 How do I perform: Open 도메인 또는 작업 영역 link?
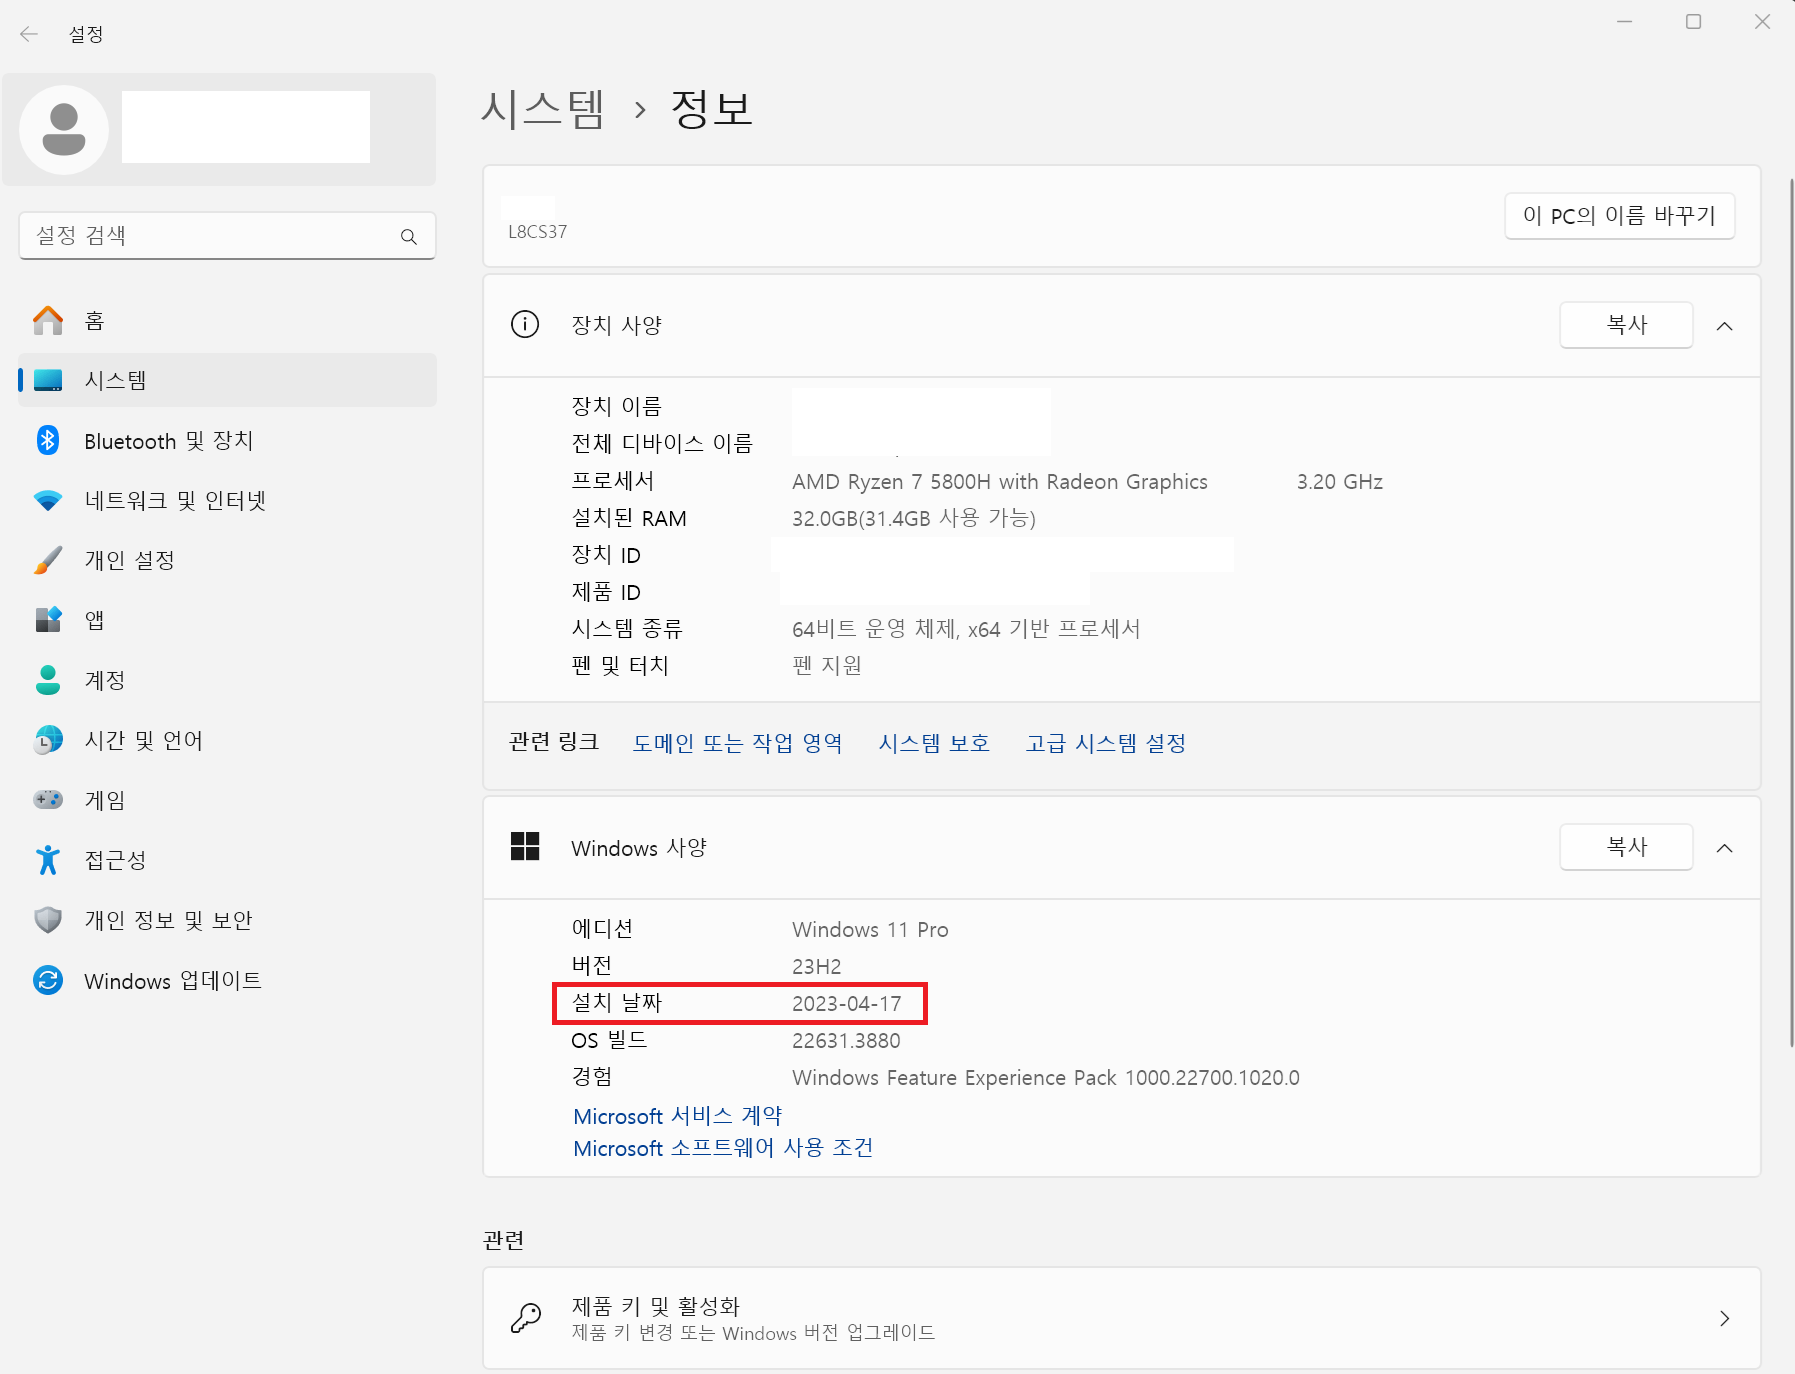(737, 743)
